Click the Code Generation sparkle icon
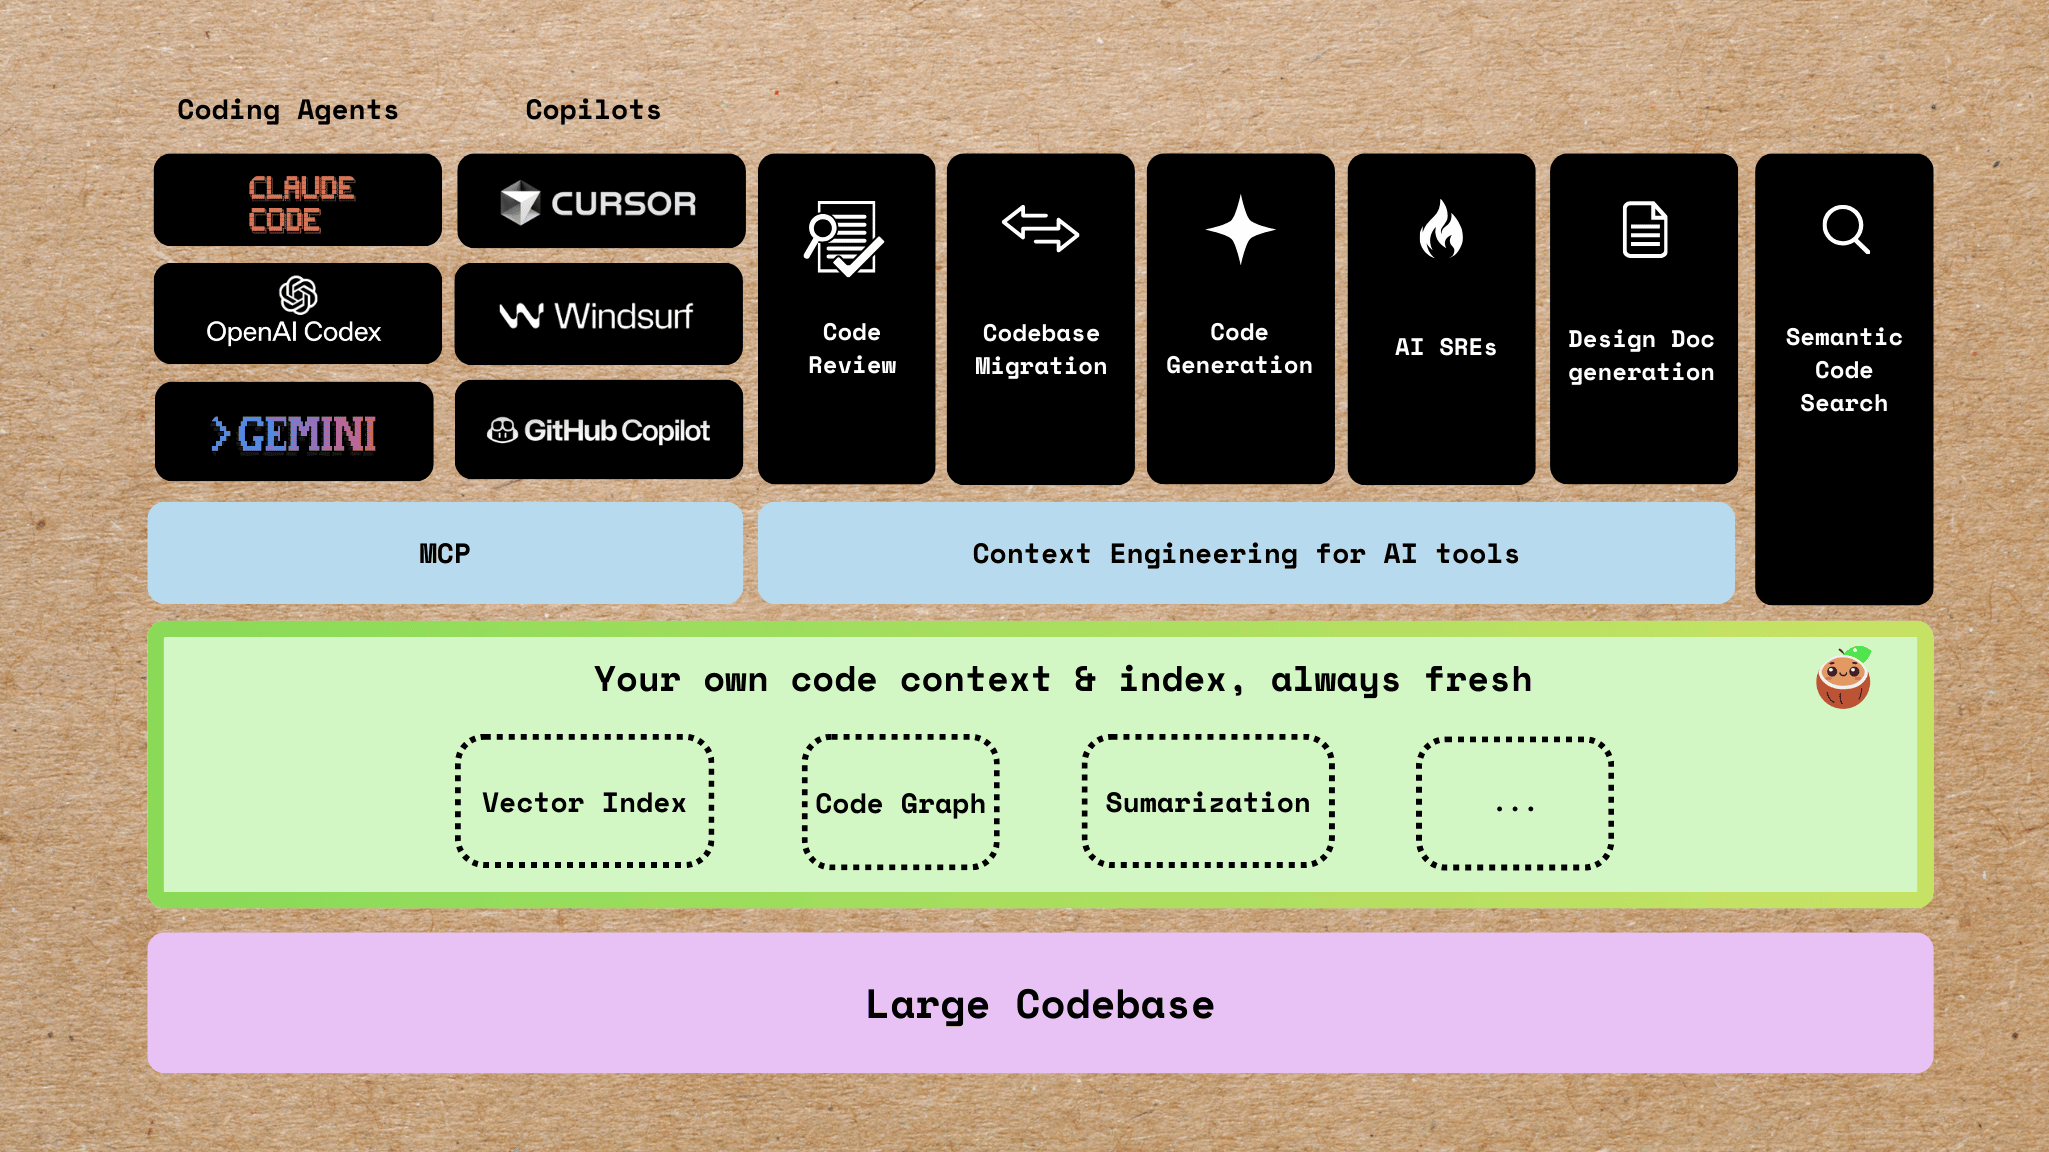Screen dimensions: 2049x1152 (x=1240, y=229)
